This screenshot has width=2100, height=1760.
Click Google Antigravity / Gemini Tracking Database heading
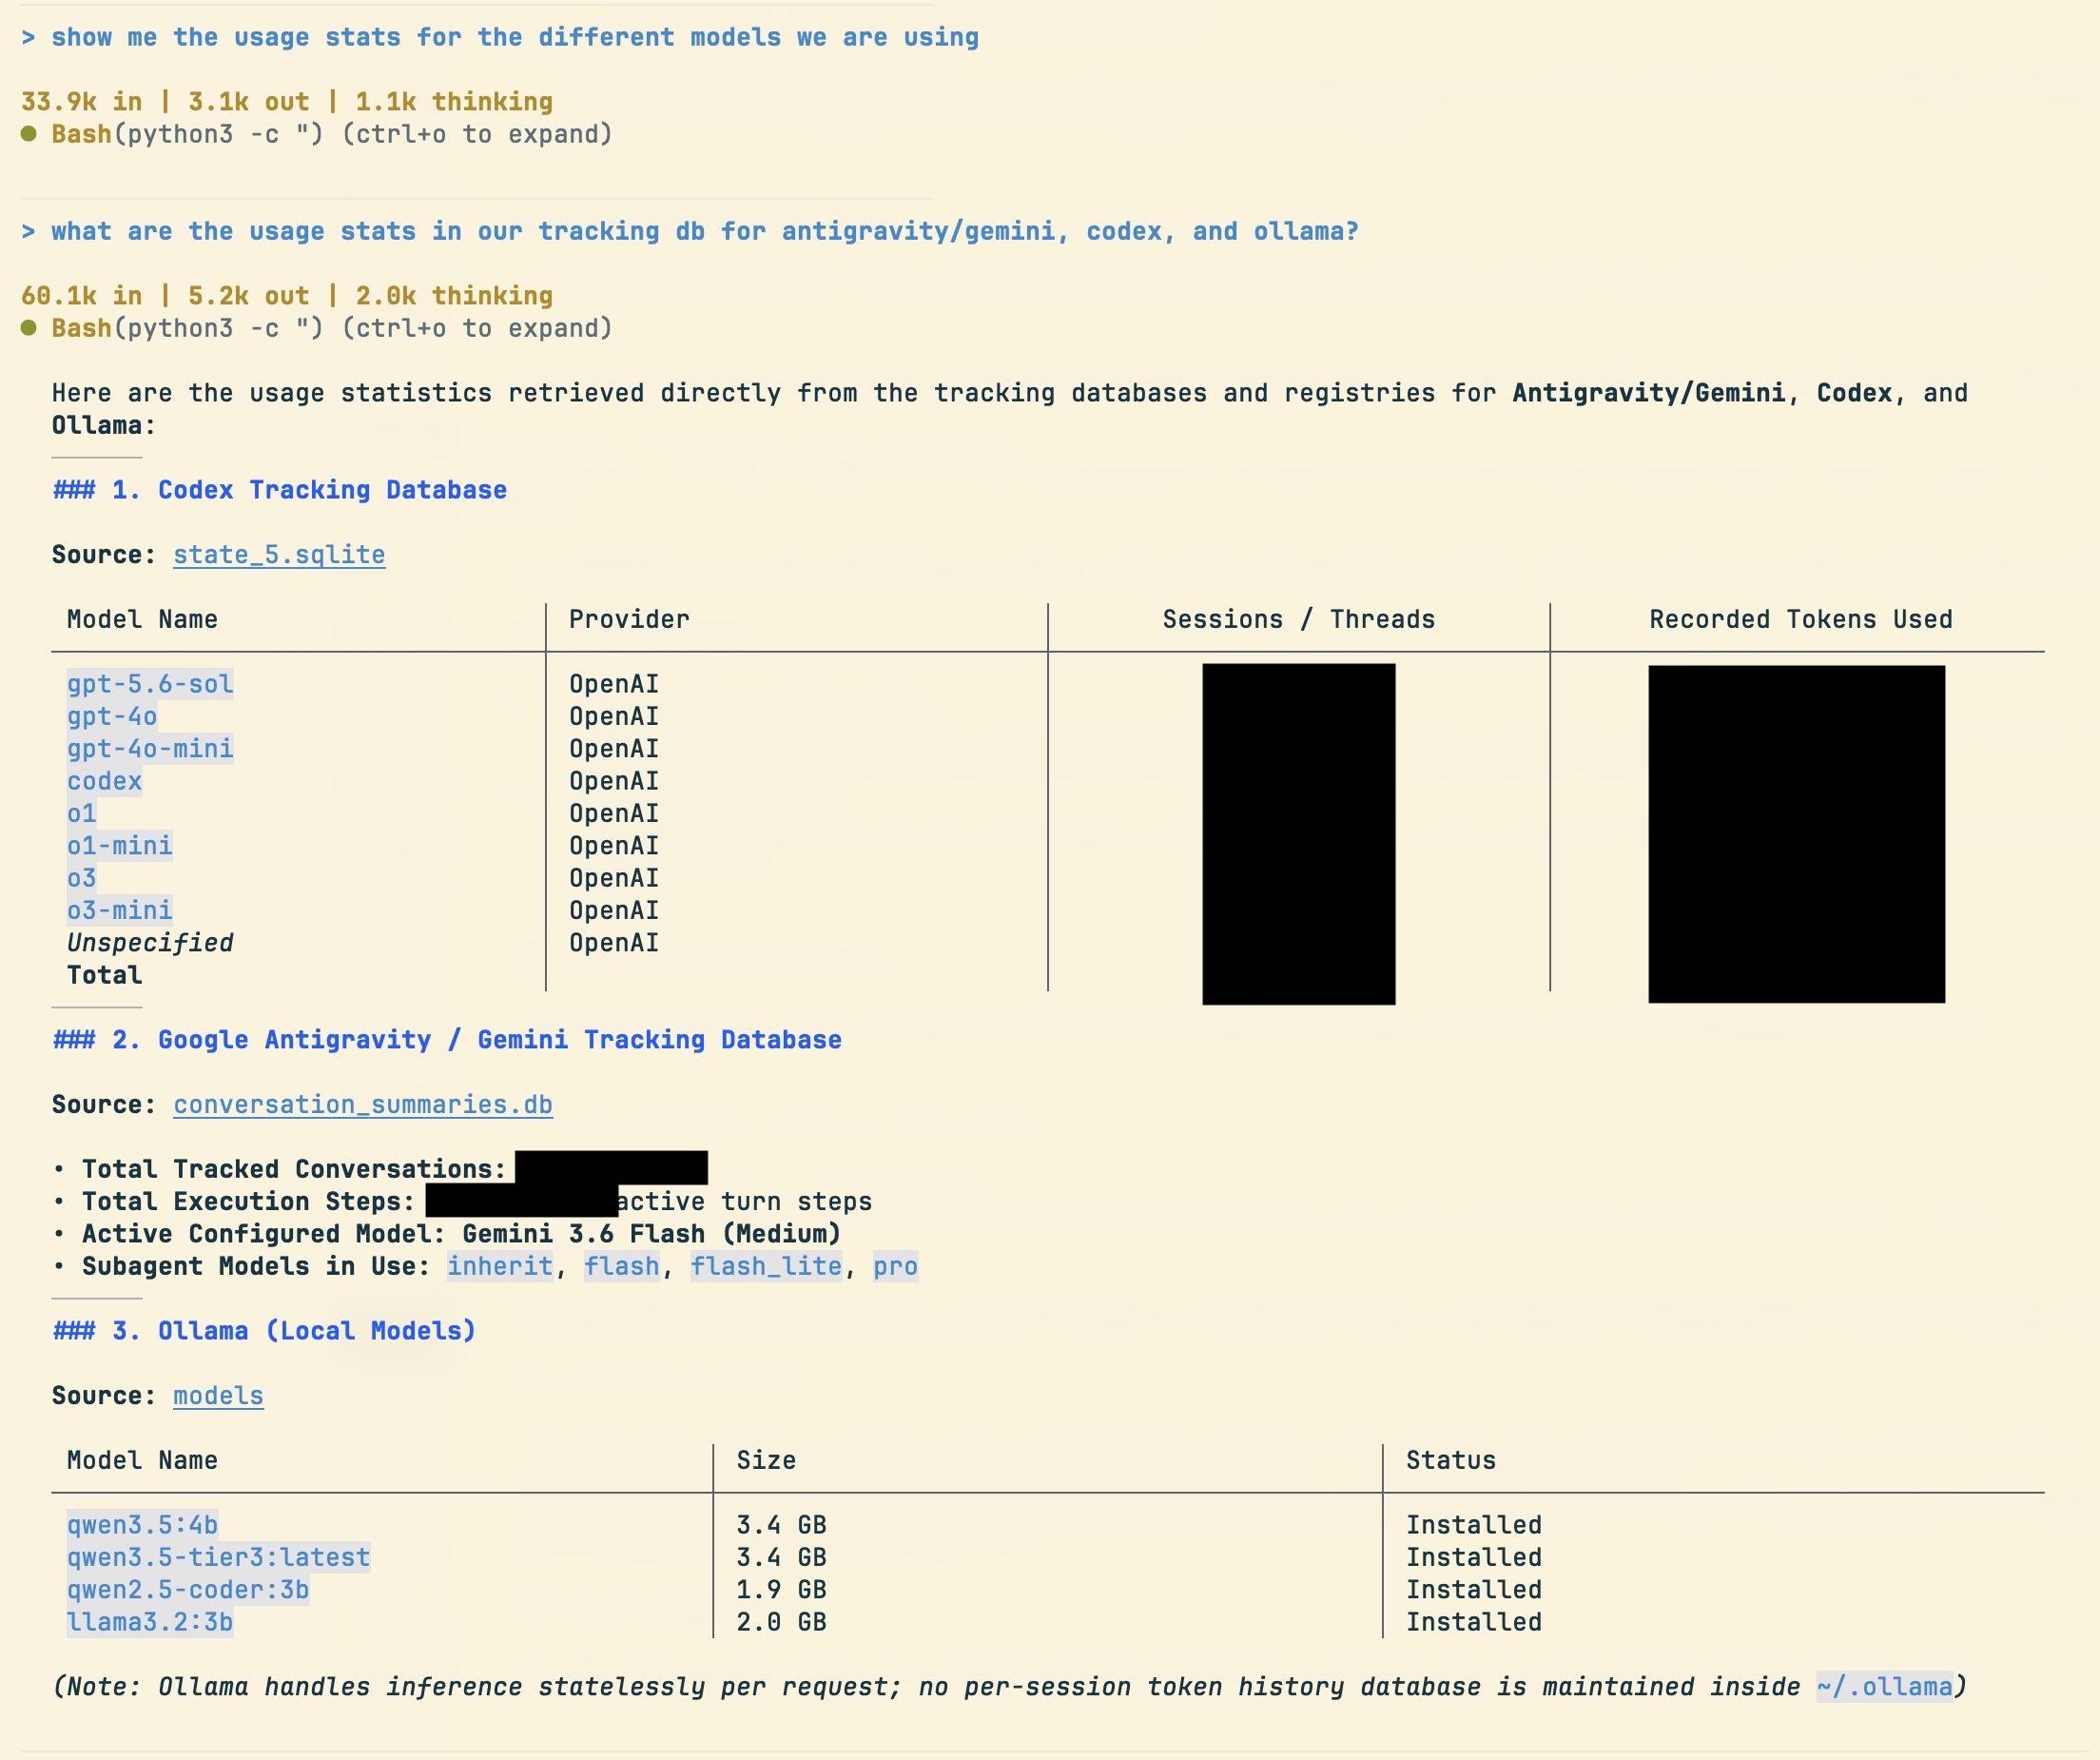coord(447,1040)
